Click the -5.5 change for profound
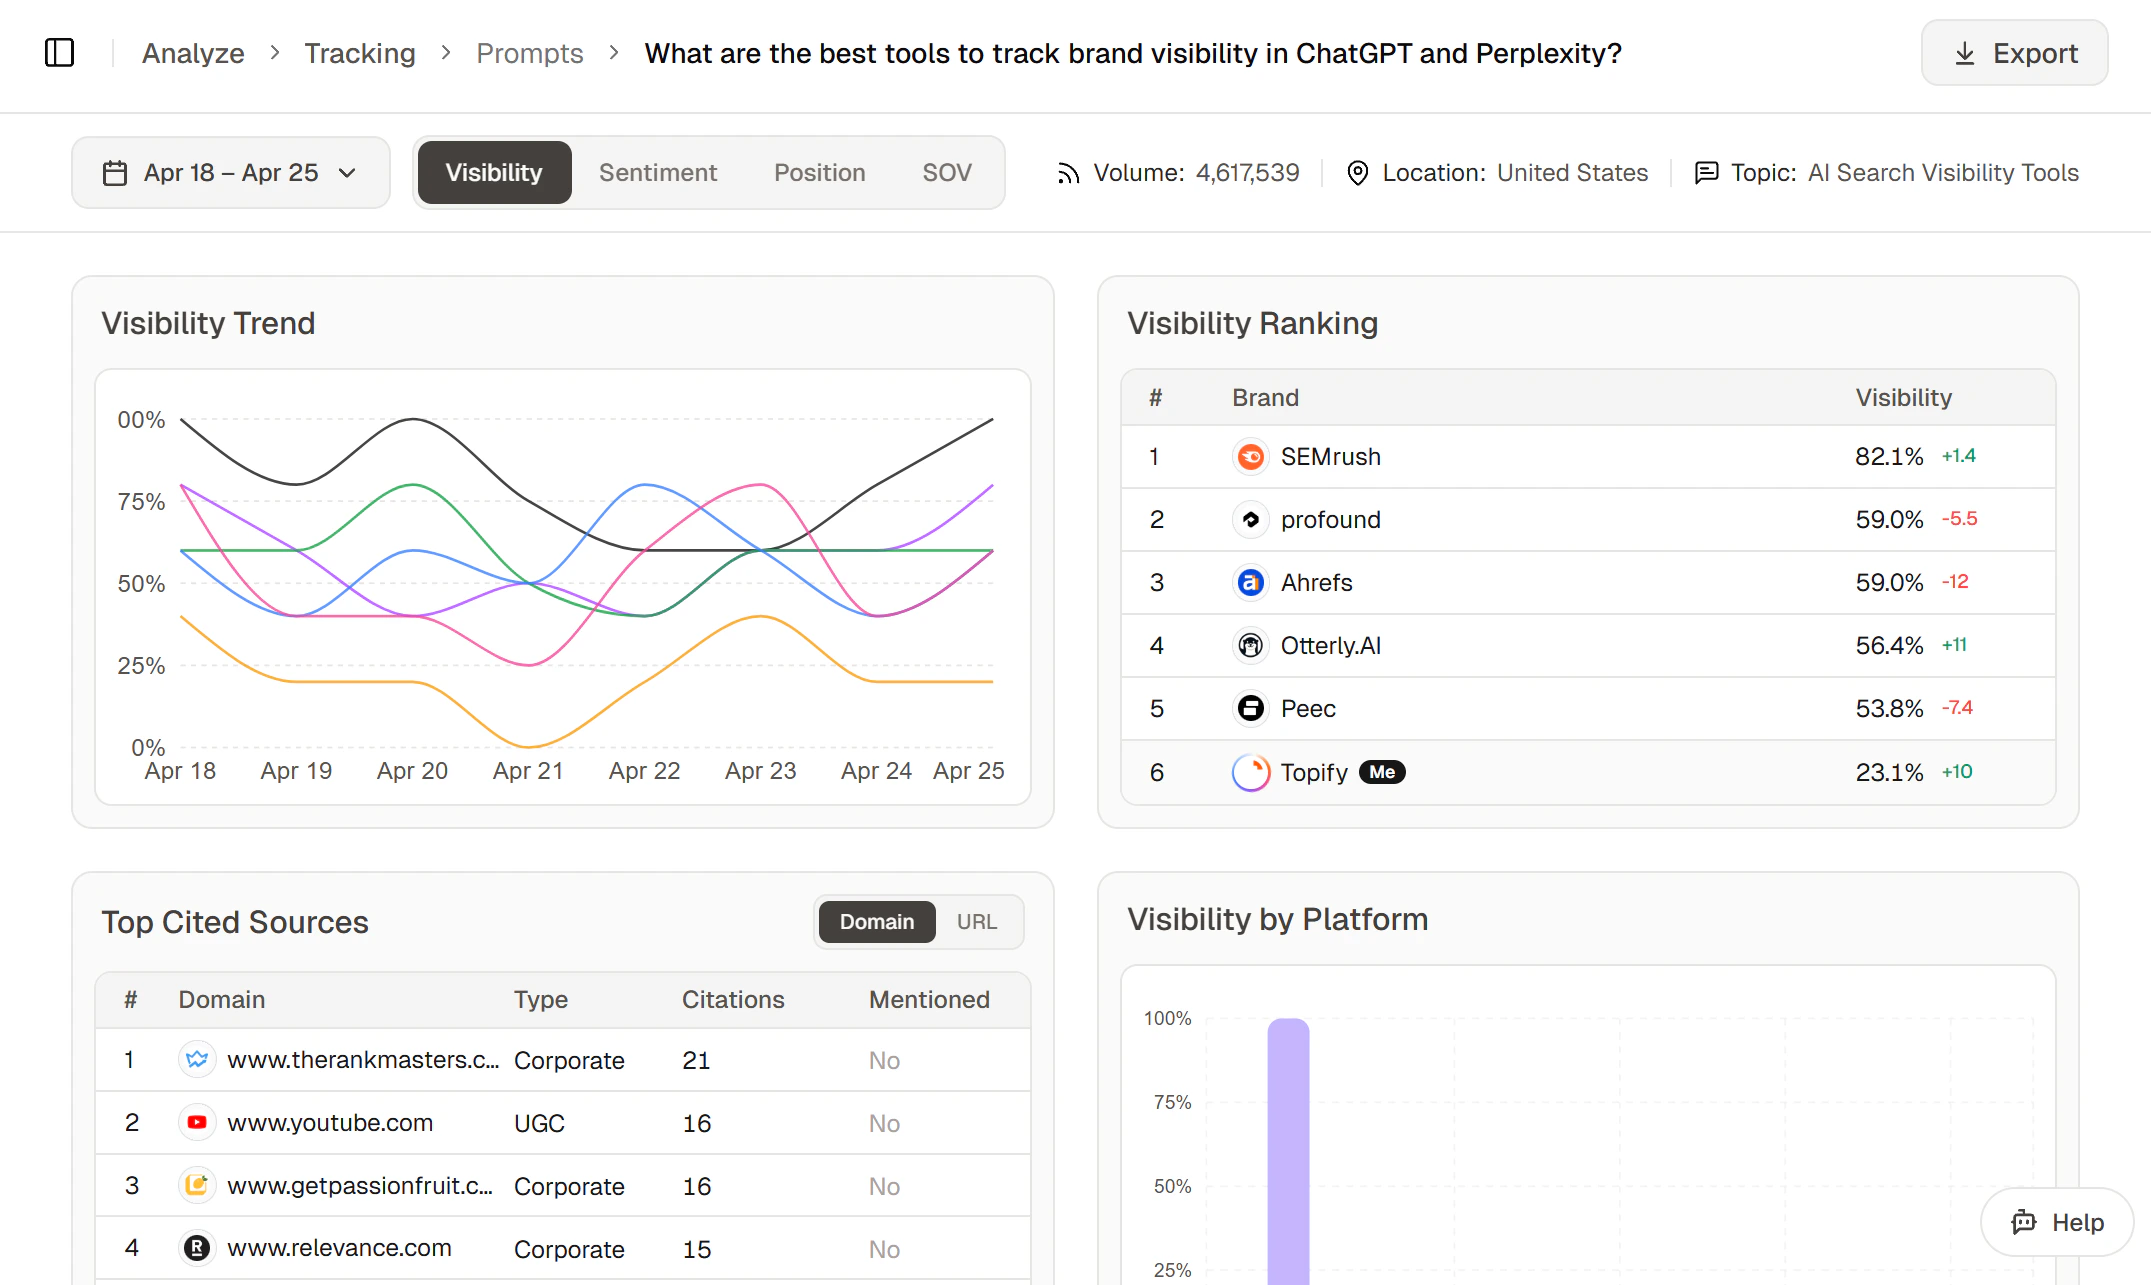This screenshot has height=1285, width=2151. 1959,519
